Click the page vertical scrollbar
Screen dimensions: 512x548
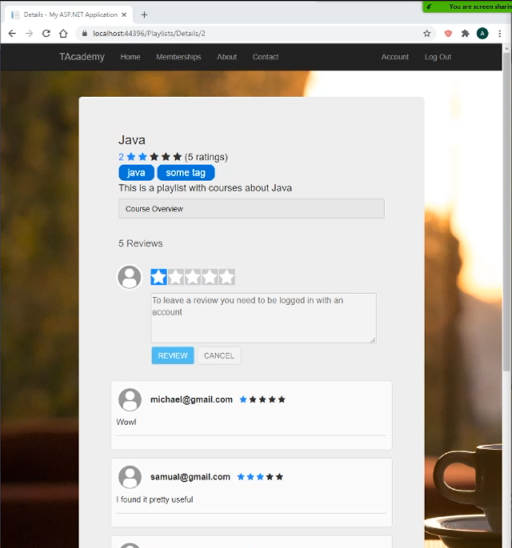(x=507, y=210)
